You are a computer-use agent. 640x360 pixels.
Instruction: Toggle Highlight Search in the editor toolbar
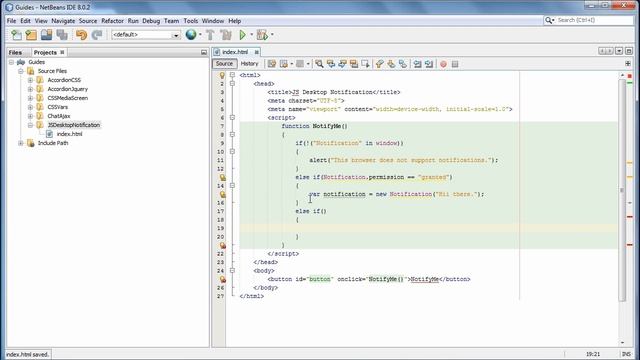354,64
